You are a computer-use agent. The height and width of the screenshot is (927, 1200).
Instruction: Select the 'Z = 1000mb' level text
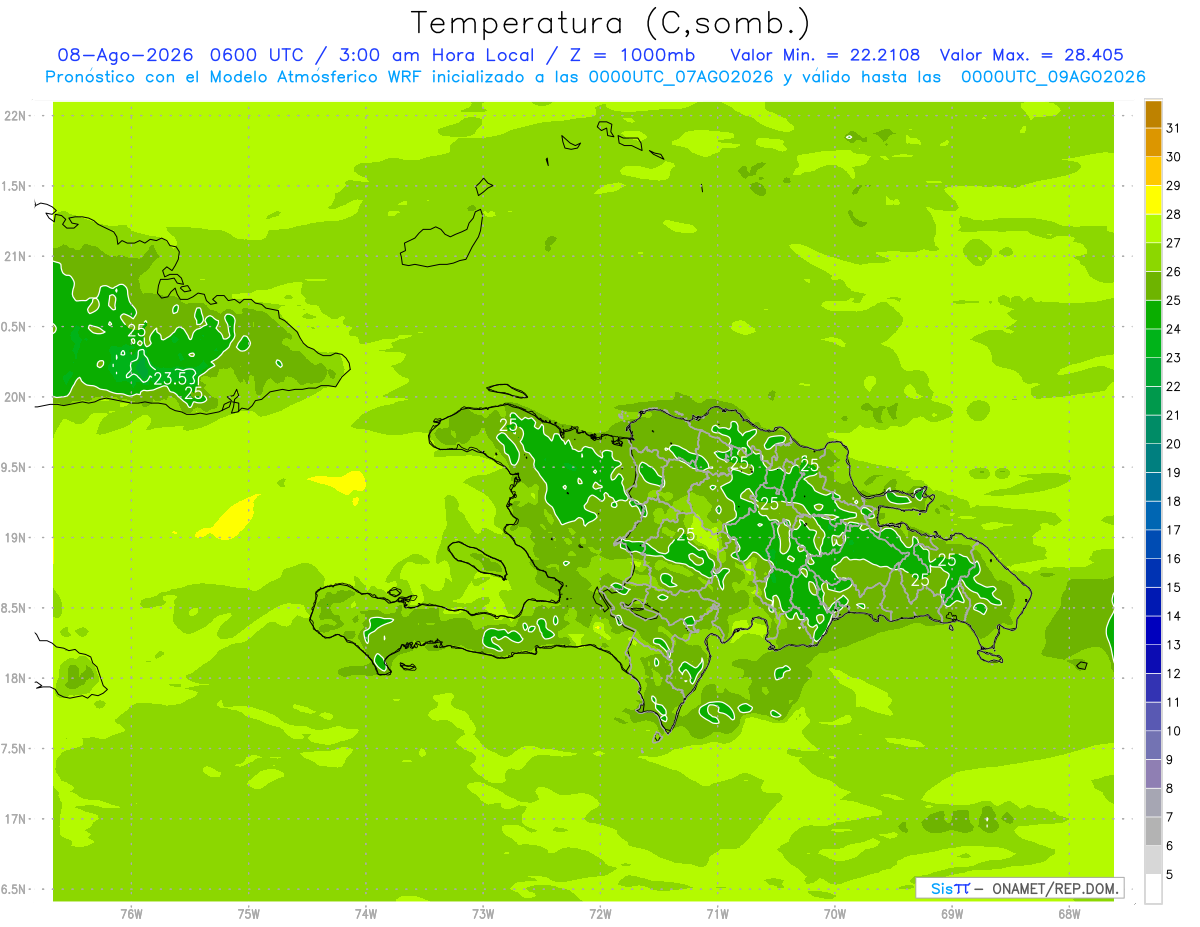click(630, 55)
